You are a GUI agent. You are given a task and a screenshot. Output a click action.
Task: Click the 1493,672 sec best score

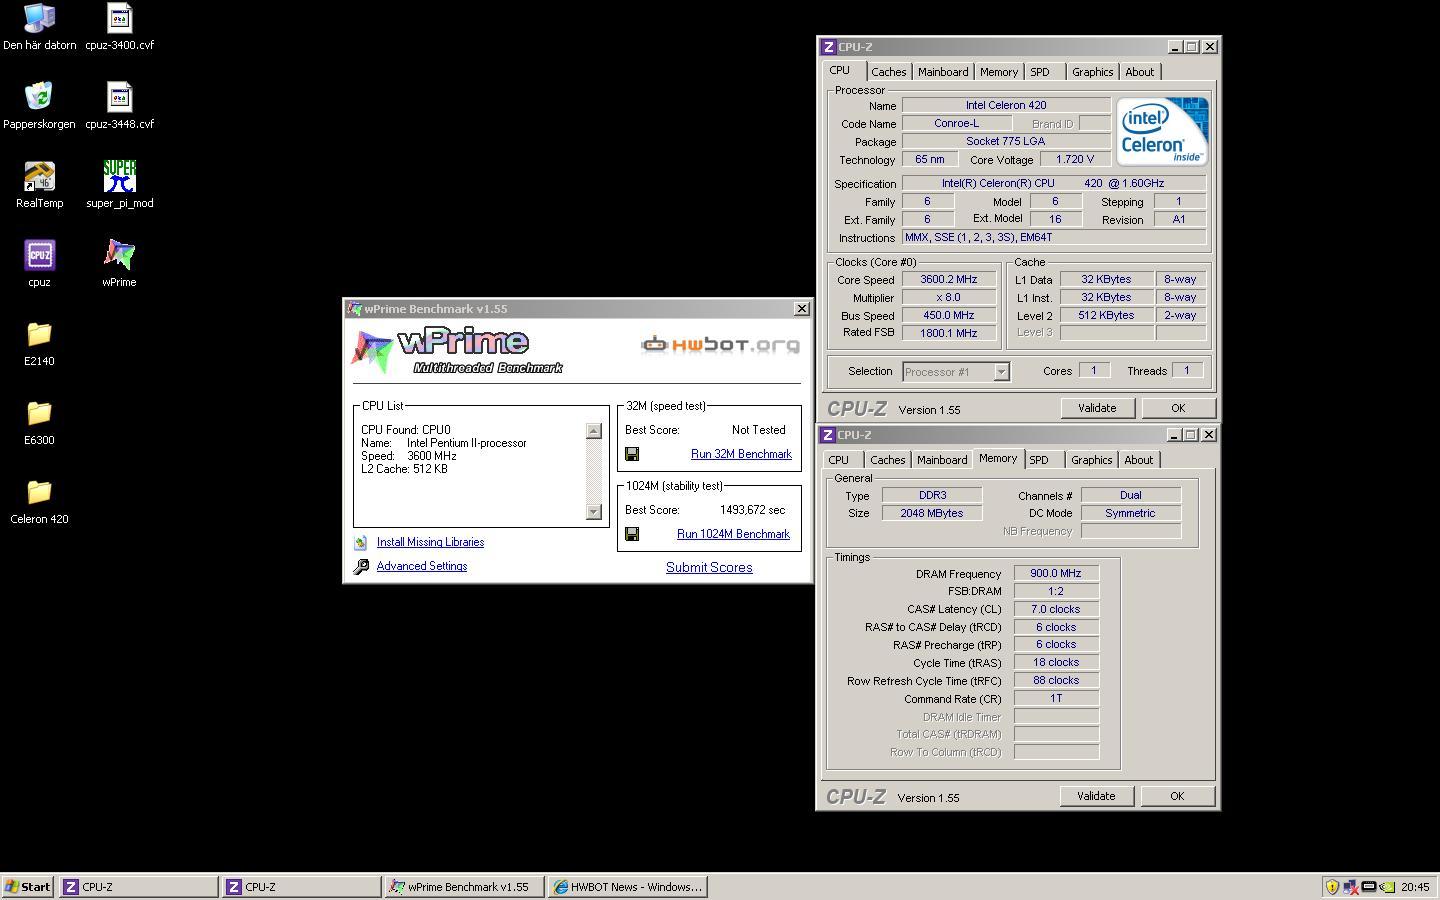pos(753,510)
